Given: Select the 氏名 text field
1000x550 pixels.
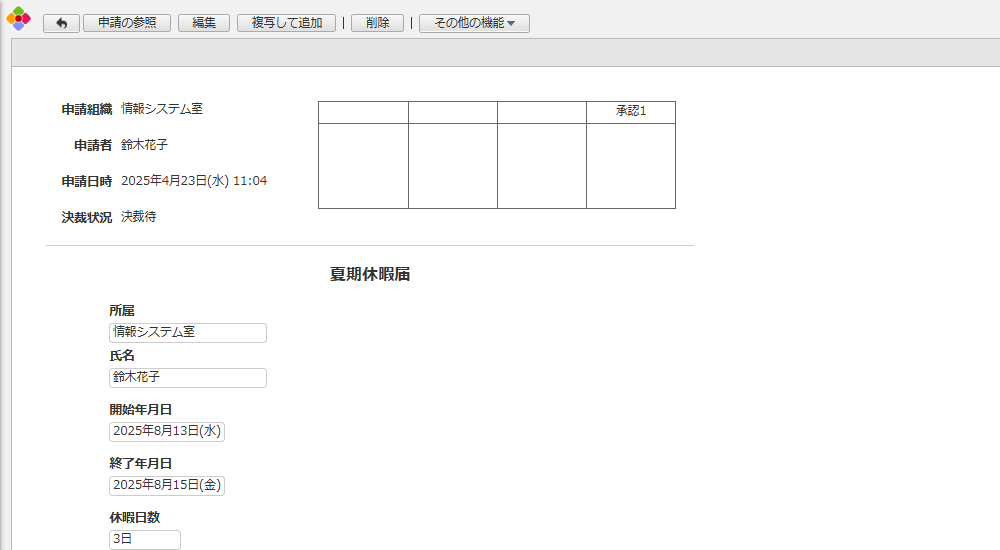Looking at the screenshot, I should [188, 378].
